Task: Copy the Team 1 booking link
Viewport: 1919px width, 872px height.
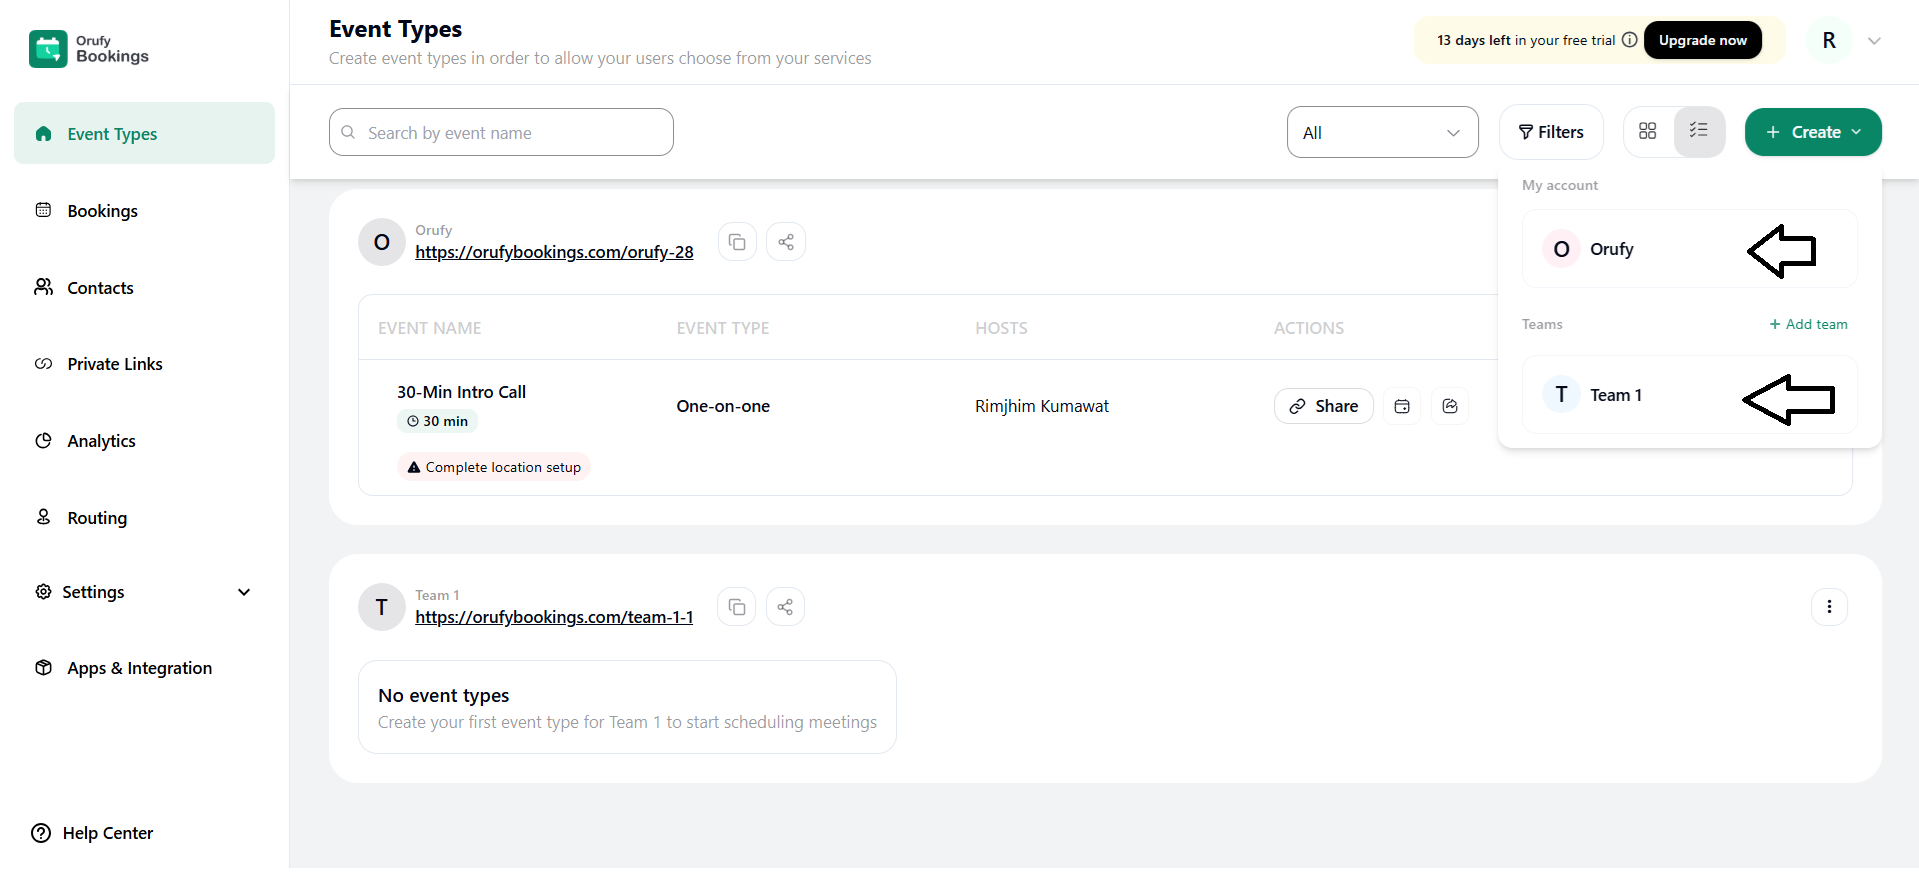Action: pyautogui.click(x=737, y=607)
